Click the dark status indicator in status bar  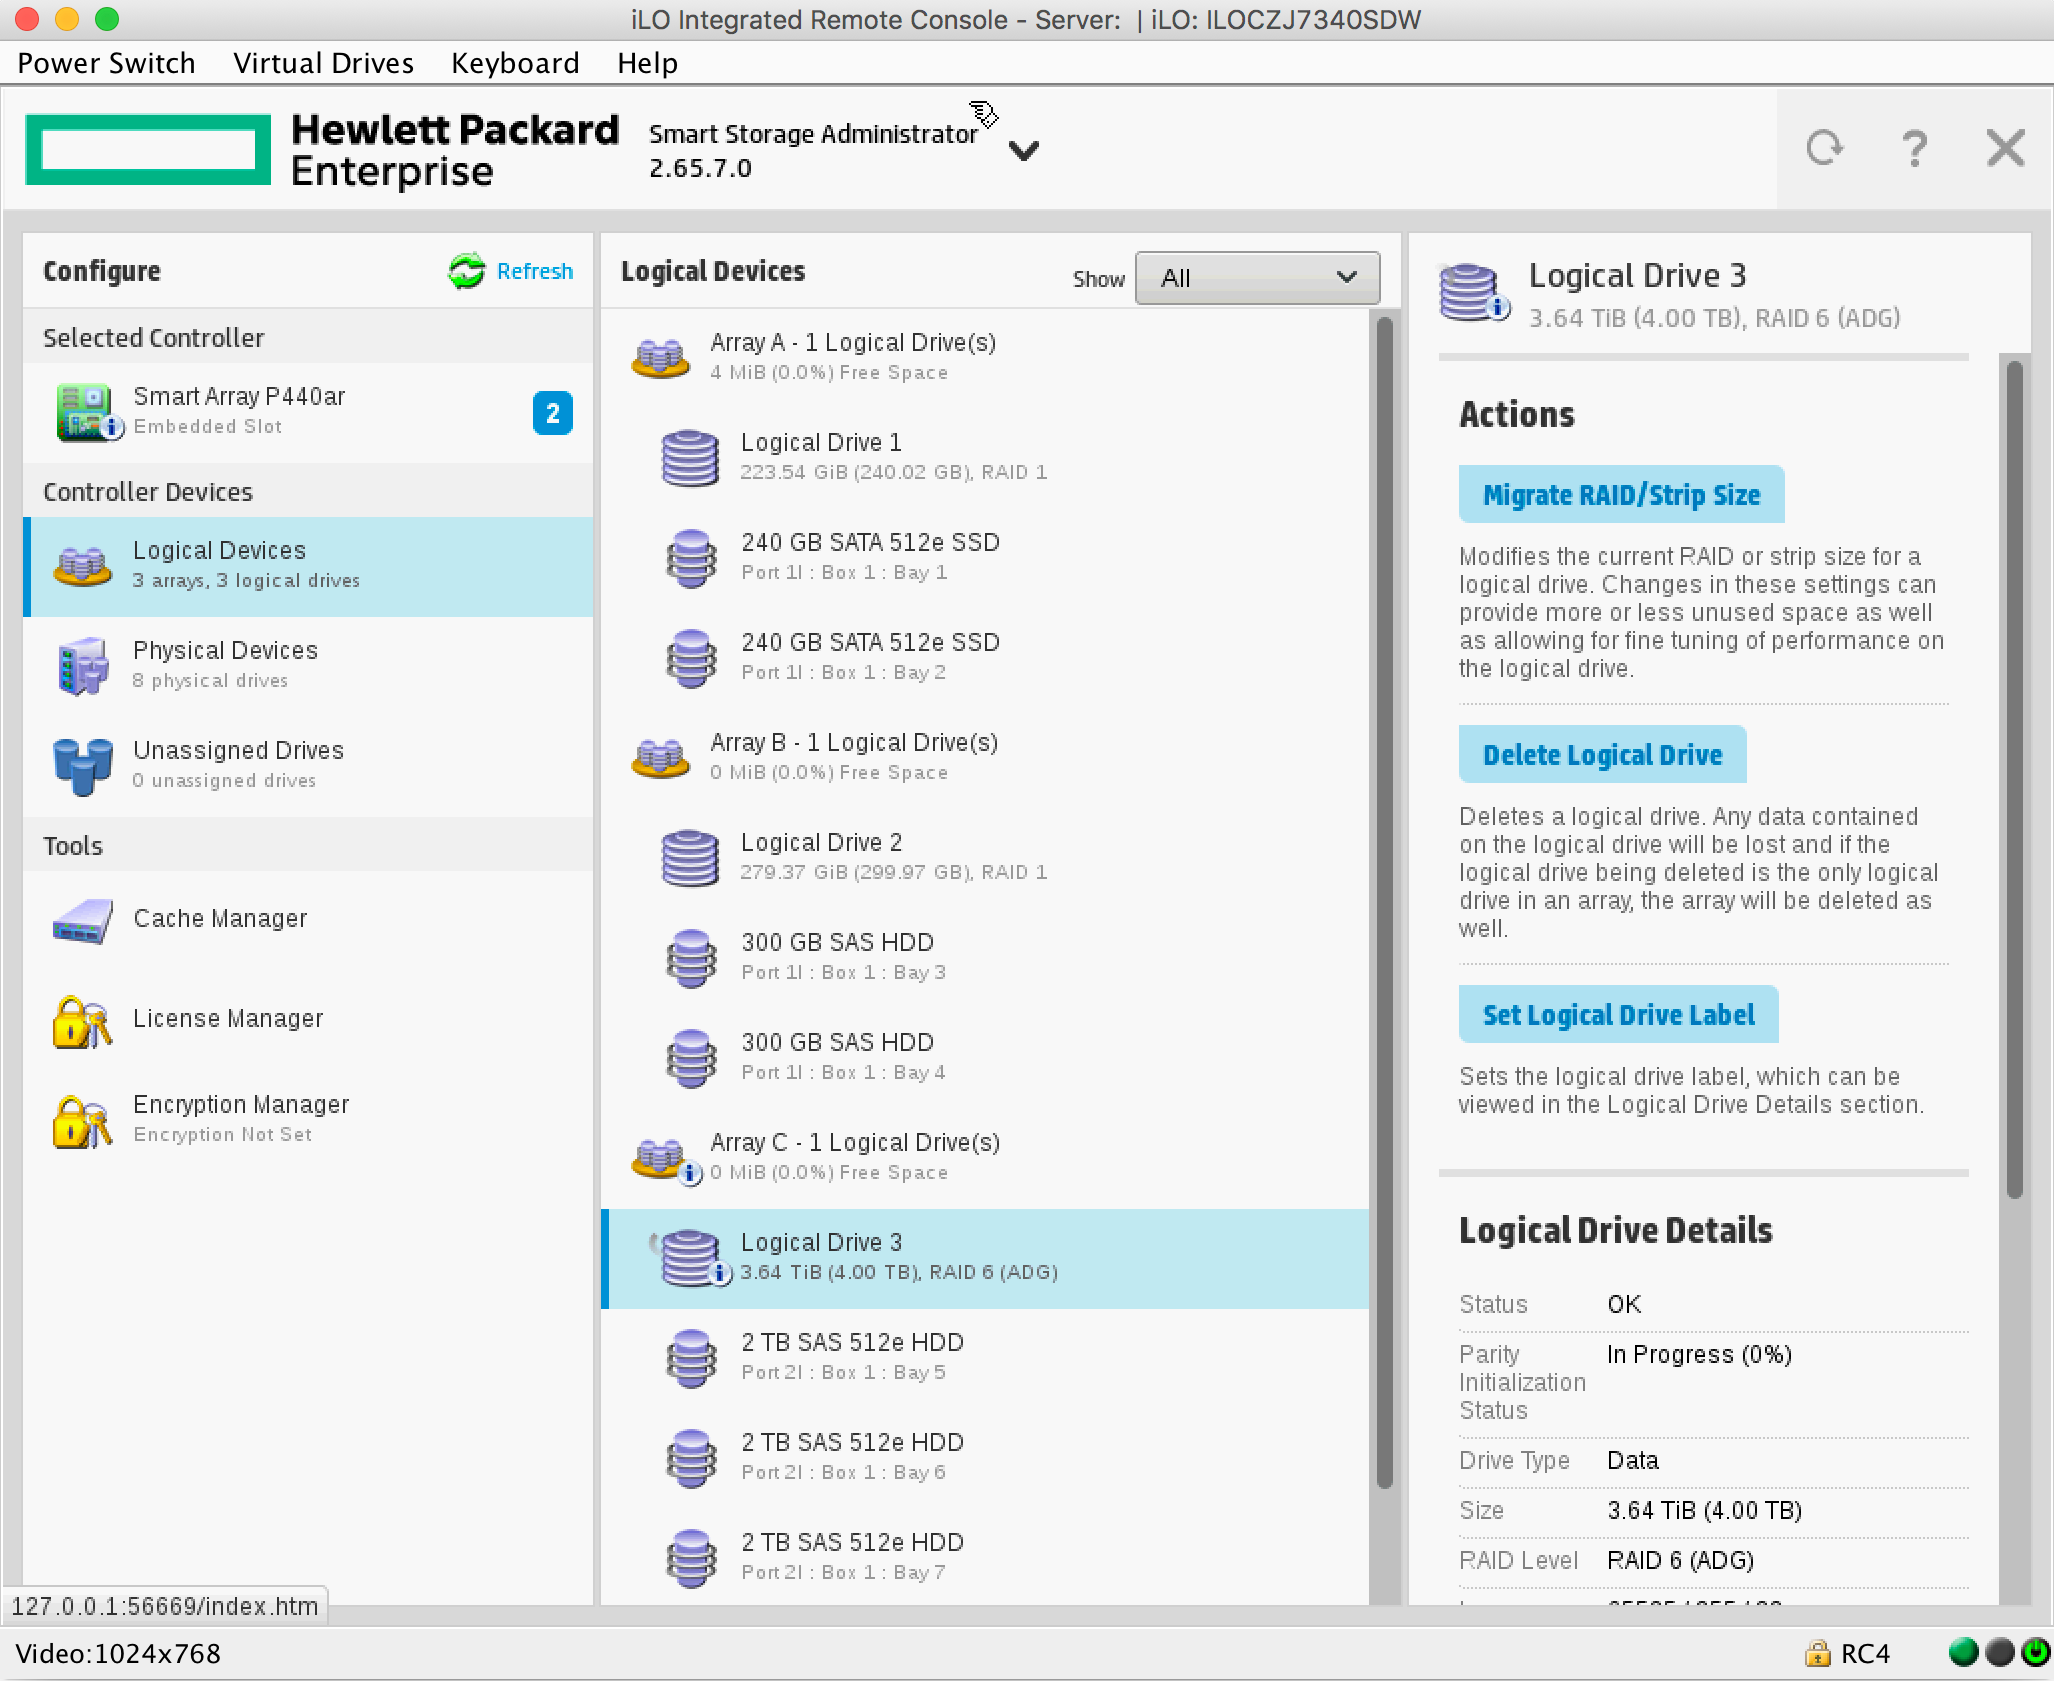pyautogui.click(x=2000, y=1652)
